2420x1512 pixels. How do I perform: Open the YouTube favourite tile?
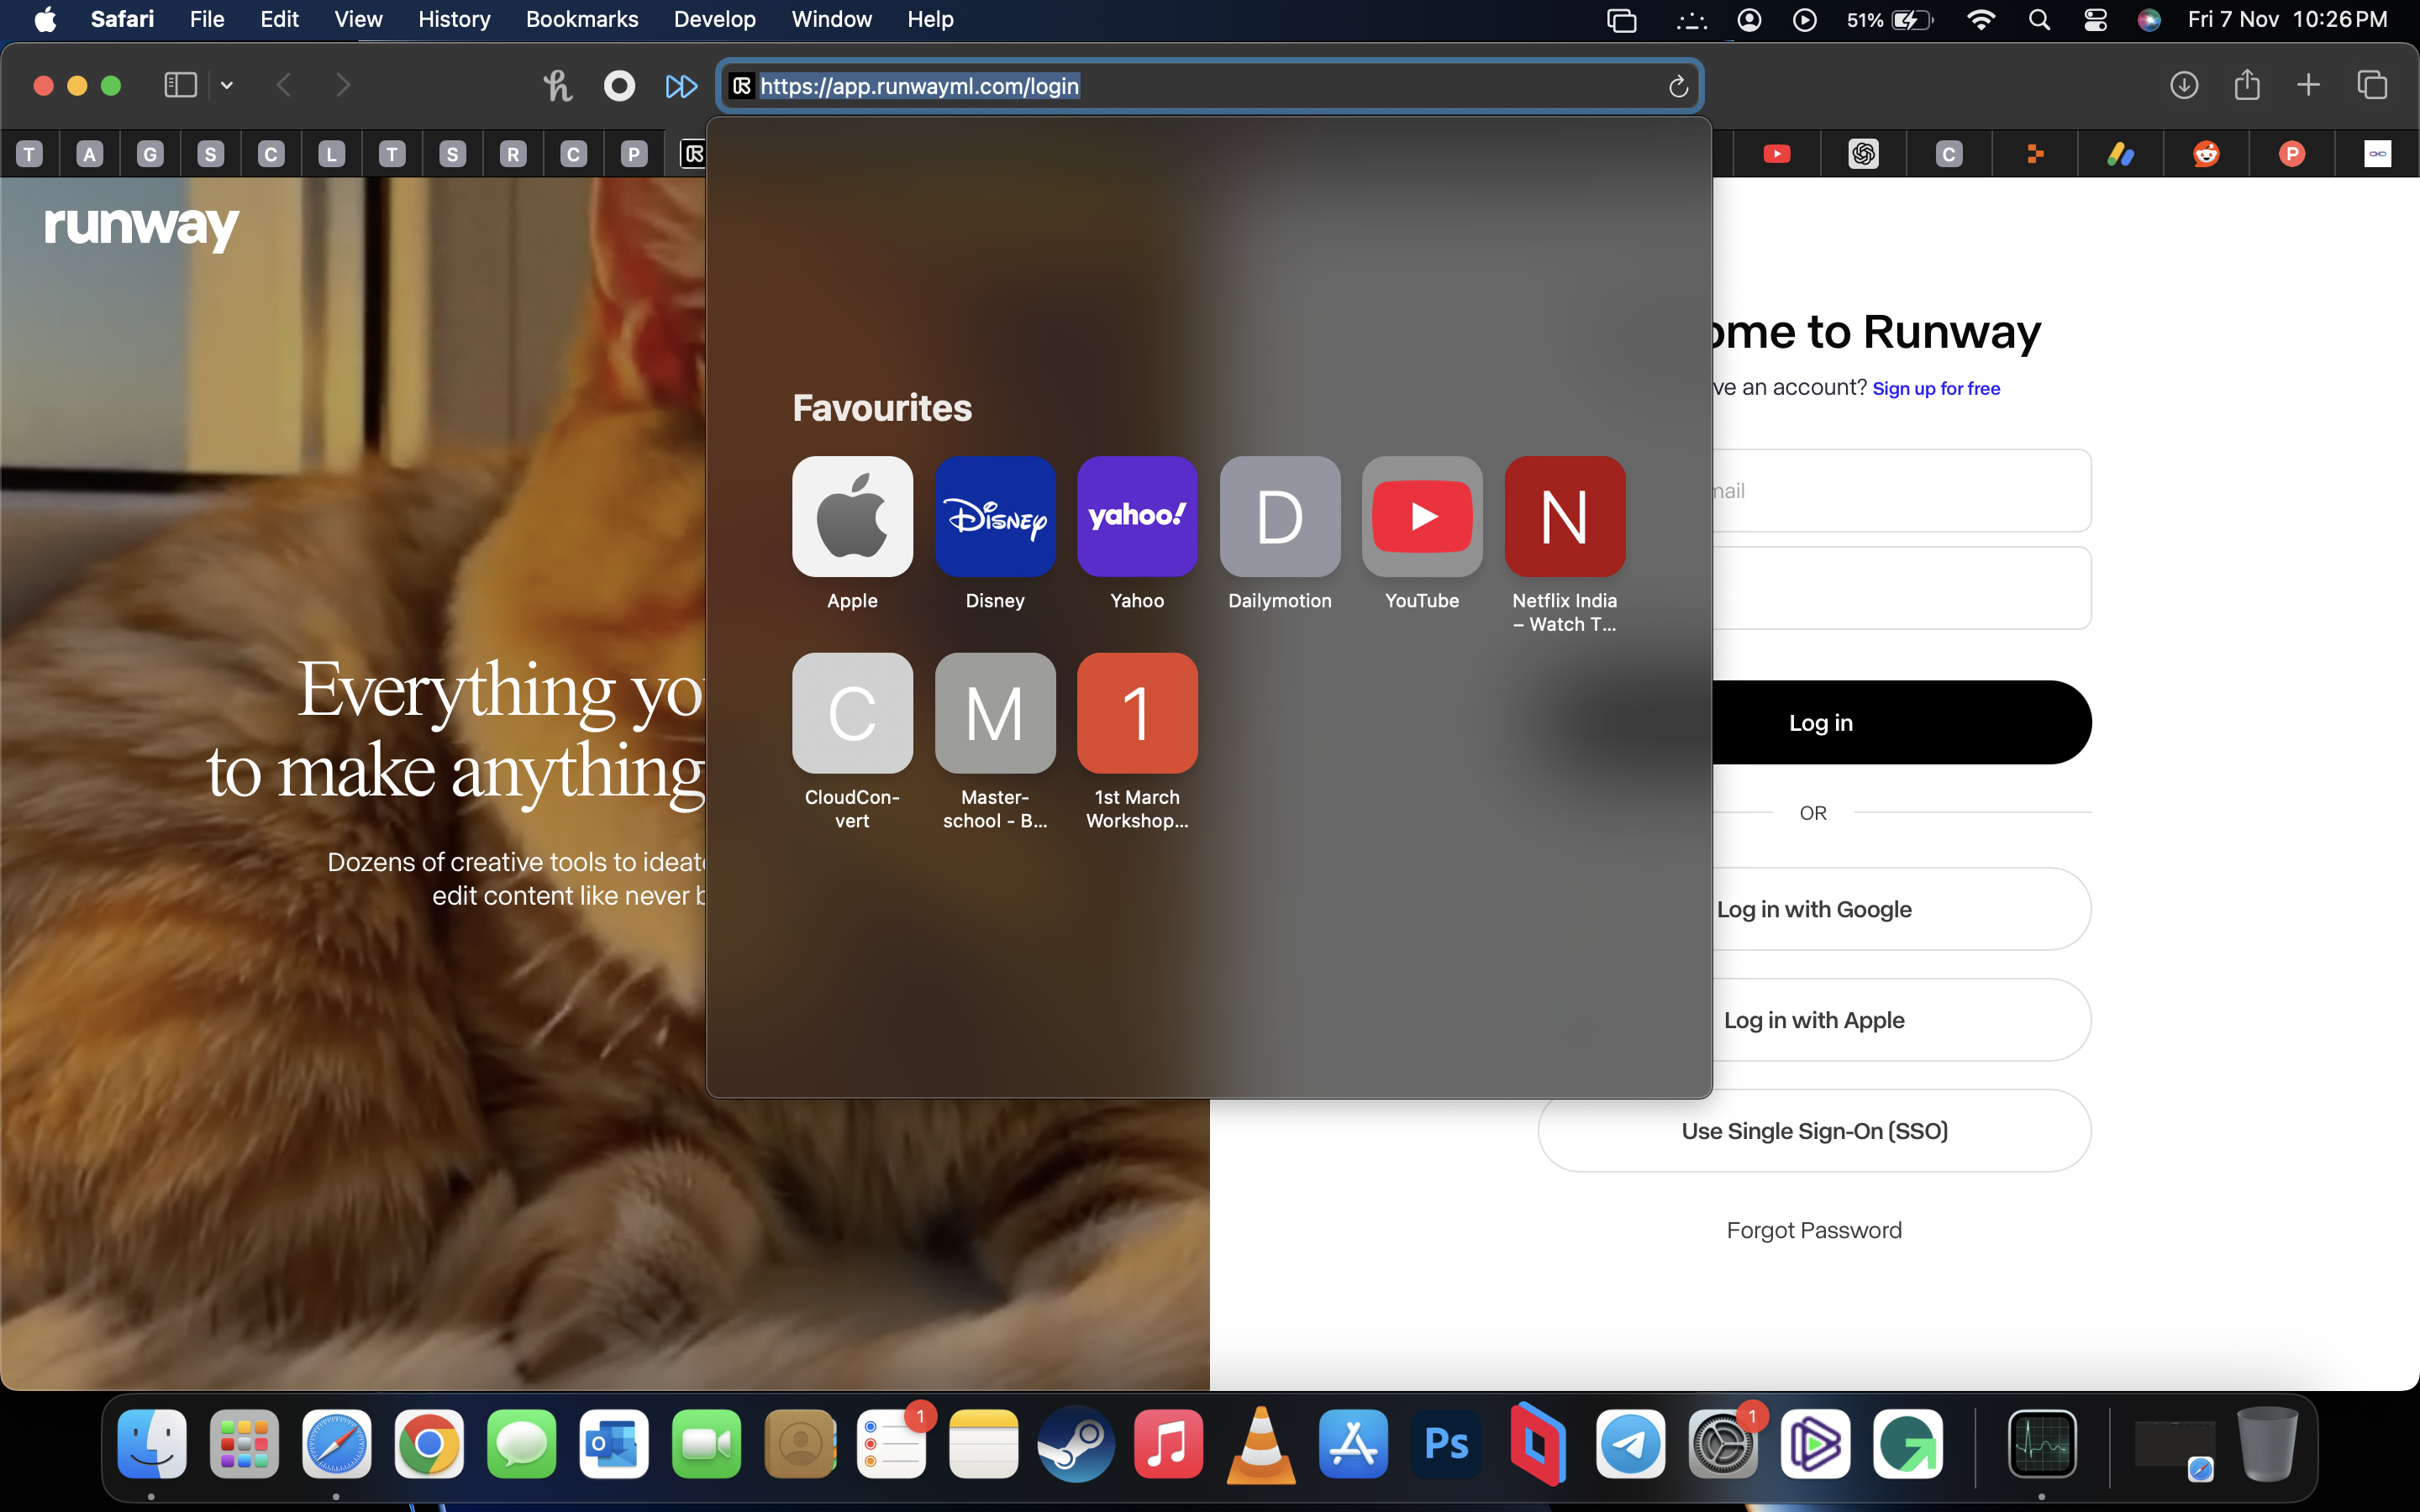[1421, 517]
